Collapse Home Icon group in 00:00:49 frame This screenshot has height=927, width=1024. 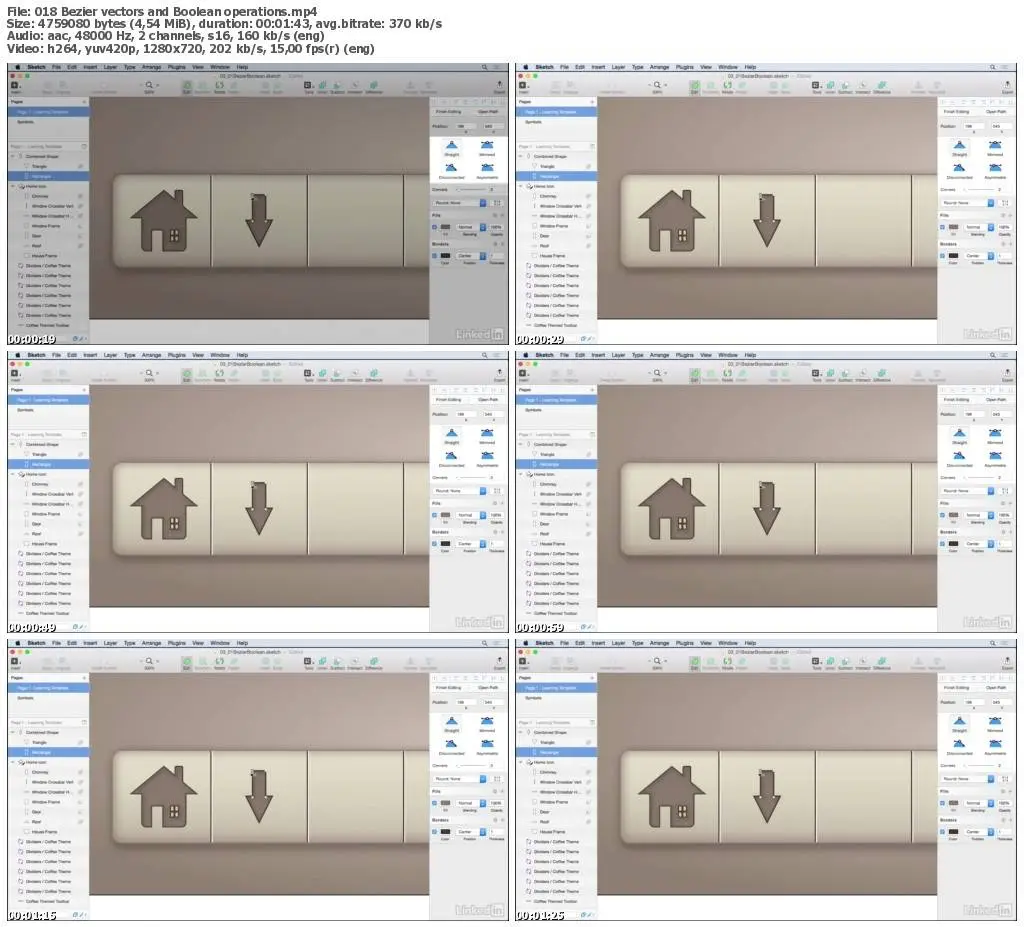12,474
